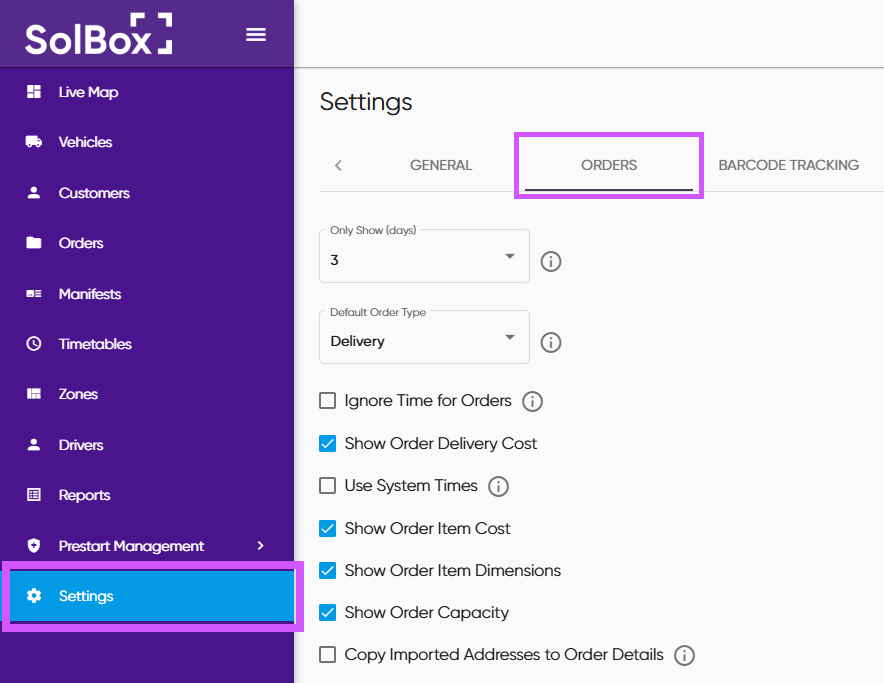The height and width of the screenshot is (683, 884).
Task: Tick Copy Imported Addresses to Order Details
Action: click(327, 655)
